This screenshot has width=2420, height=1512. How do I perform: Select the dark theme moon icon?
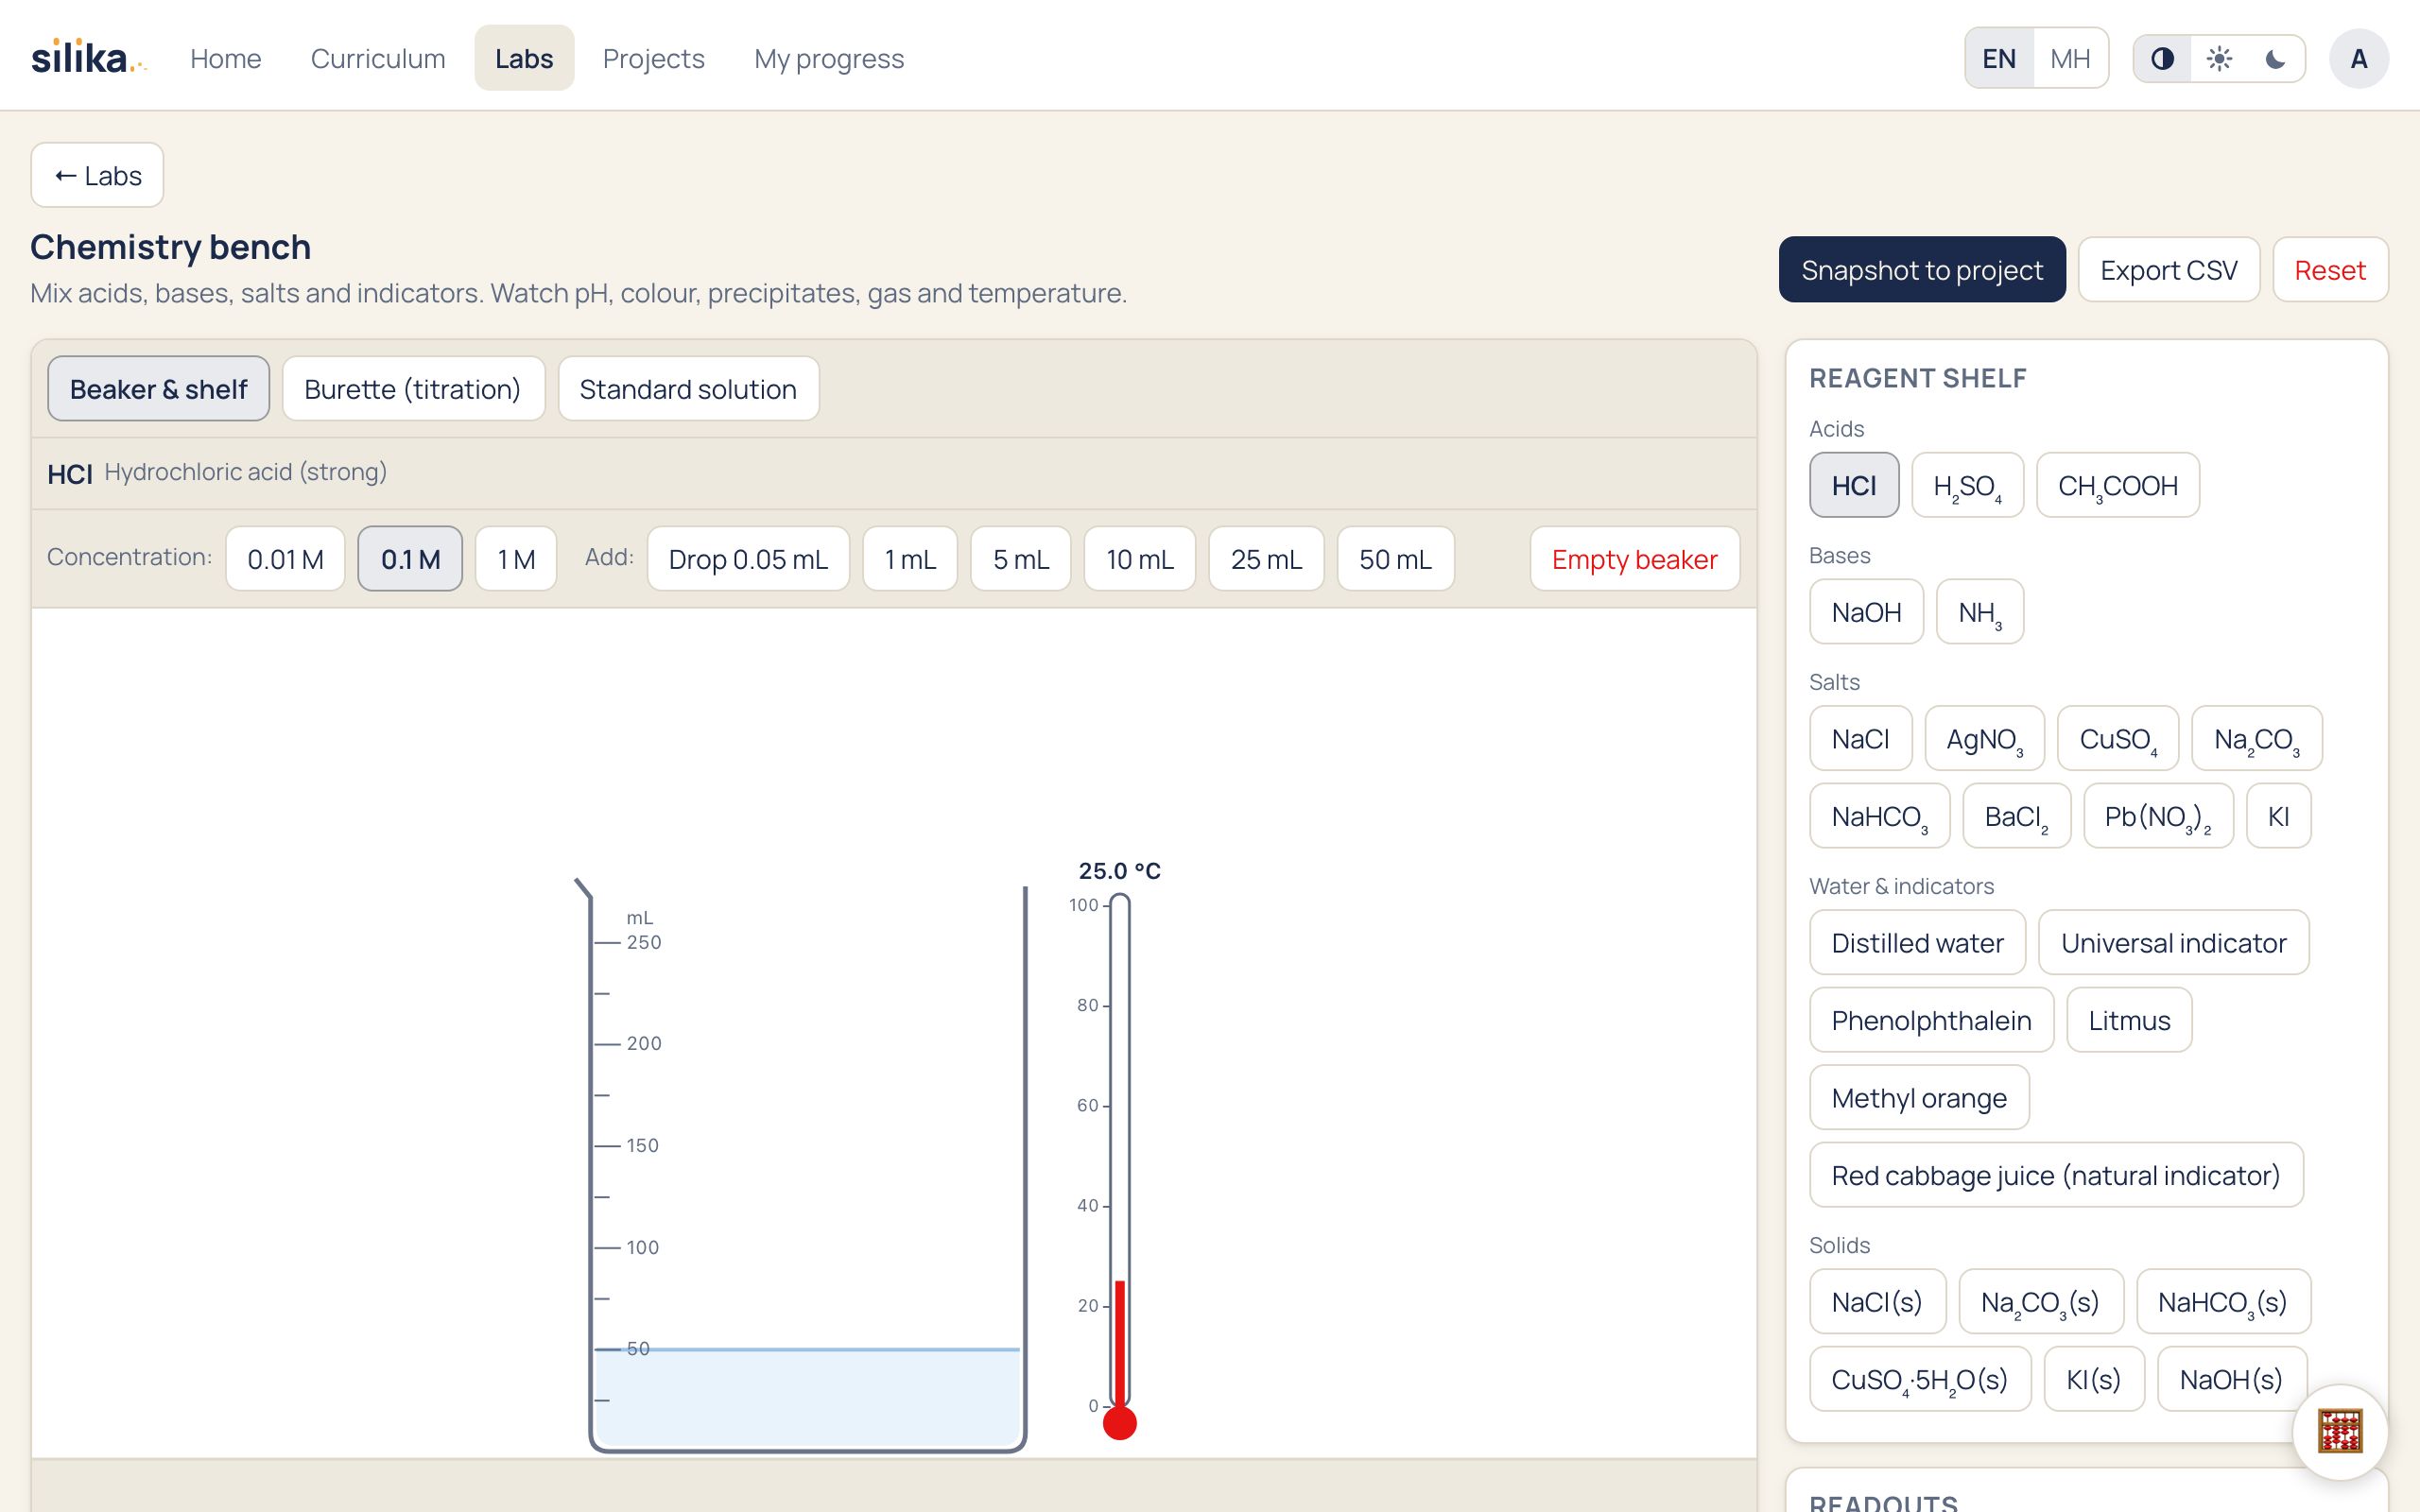(x=2275, y=59)
